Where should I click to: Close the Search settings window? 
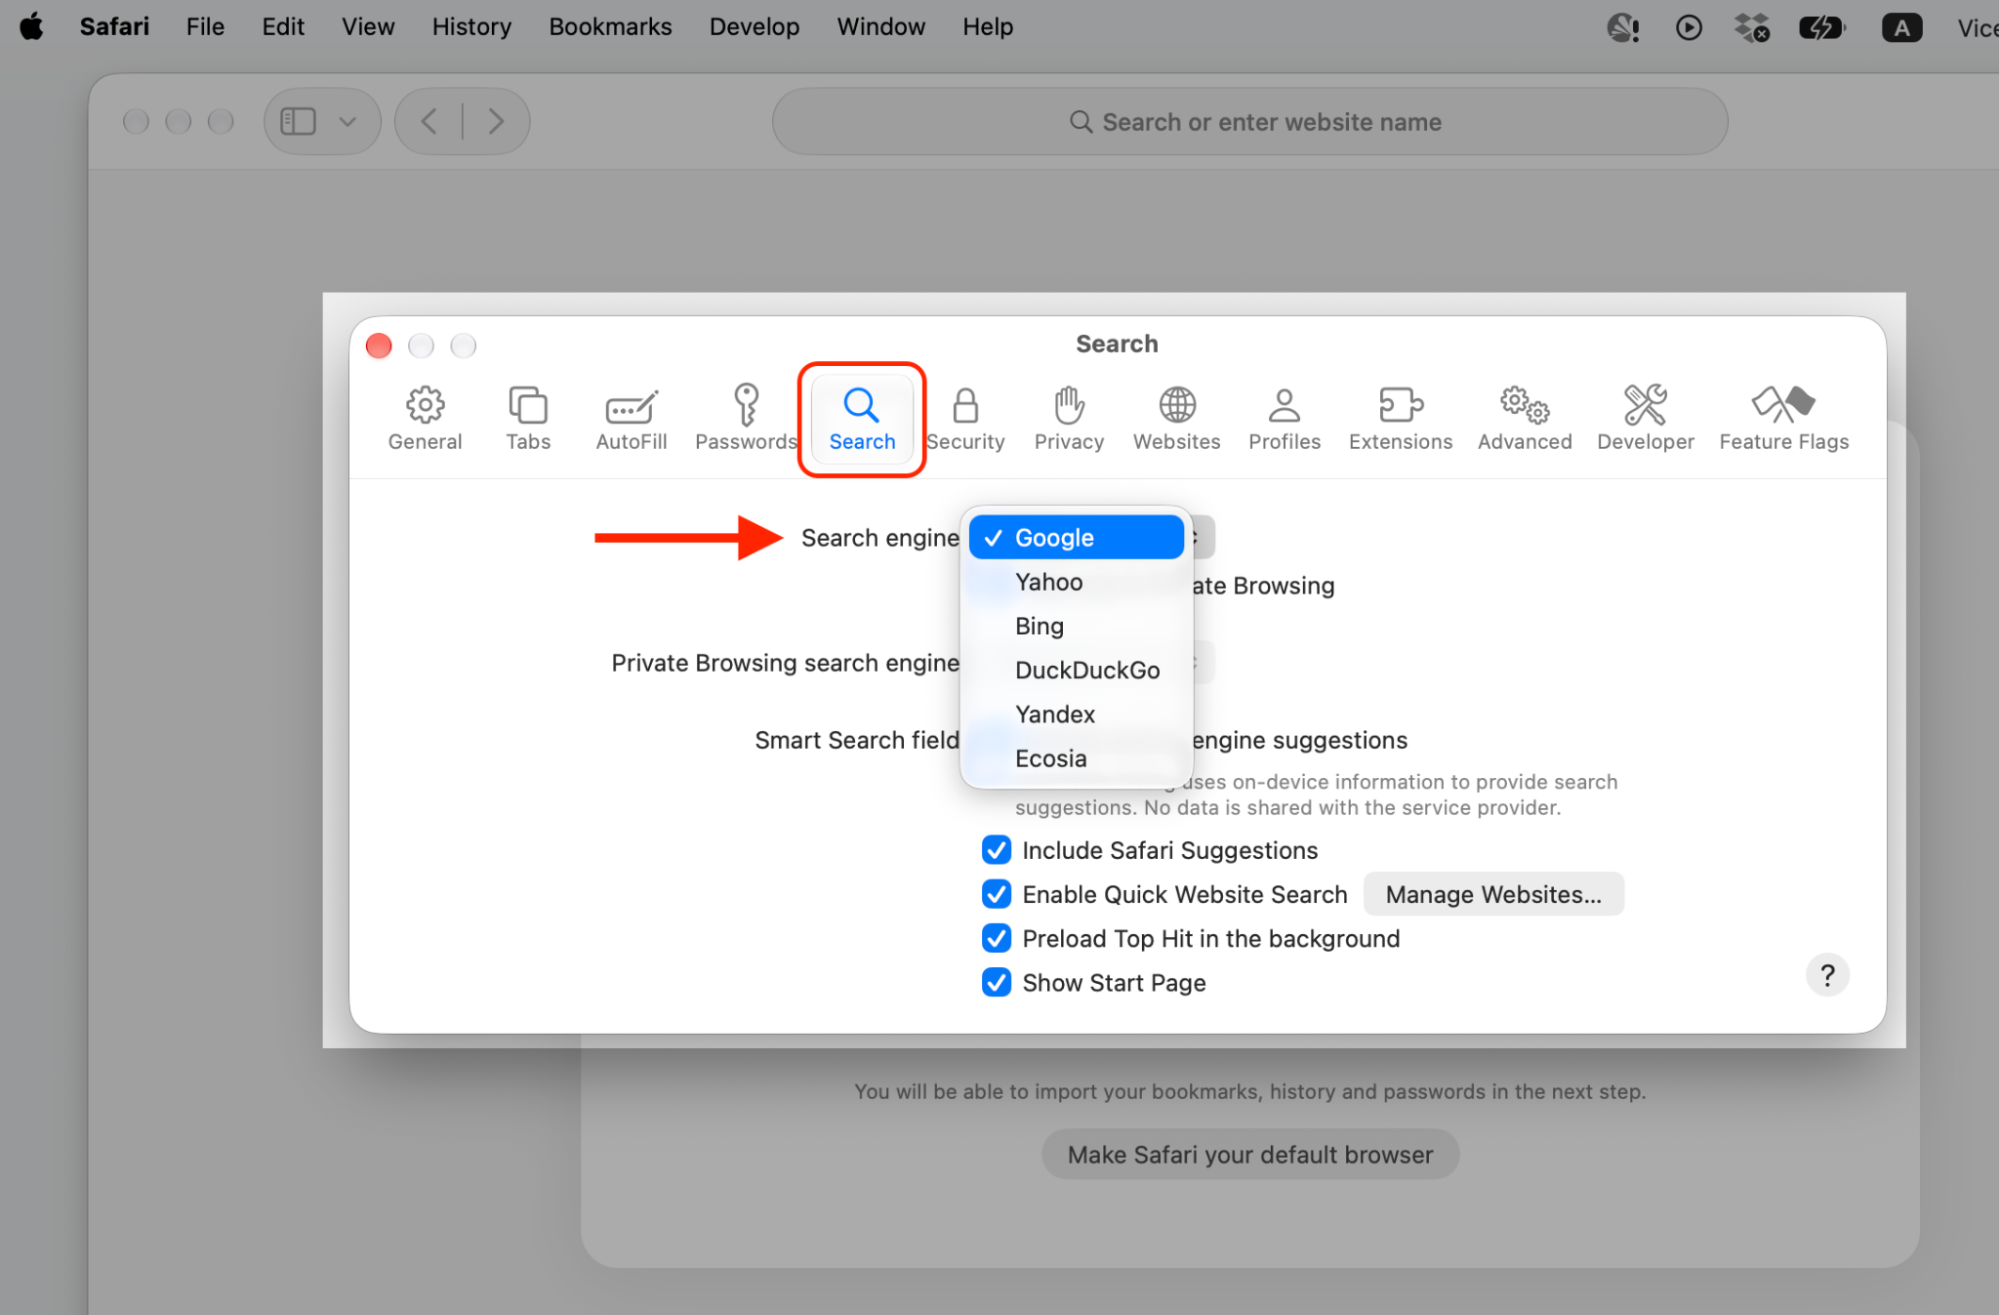click(x=379, y=346)
